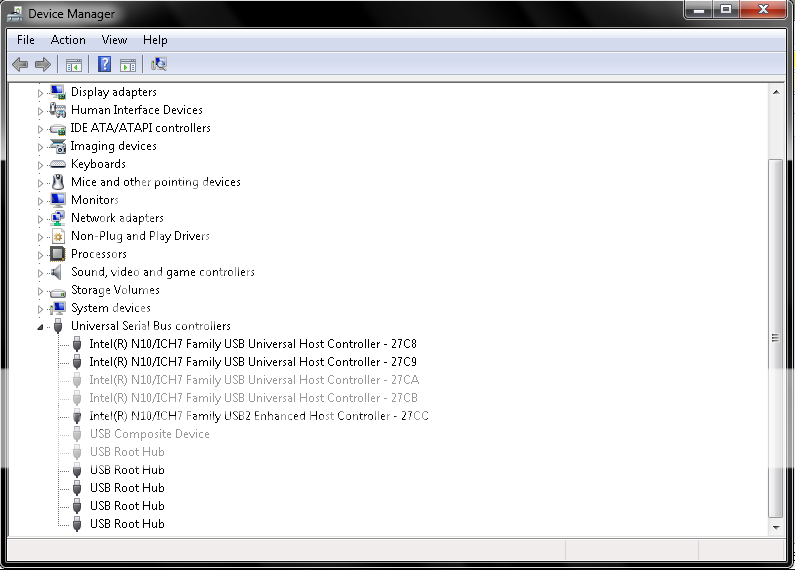This screenshot has width=795, height=570.
Task: Select the Sound, video and game controllers icon
Action: pyautogui.click(x=58, y=272)
